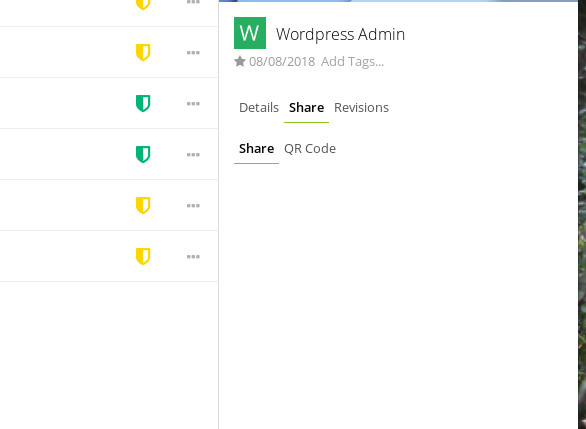Click the lower green security shield icon
Image resolution: width=586 pixels, height=429 pixels.
click(143, 154)
